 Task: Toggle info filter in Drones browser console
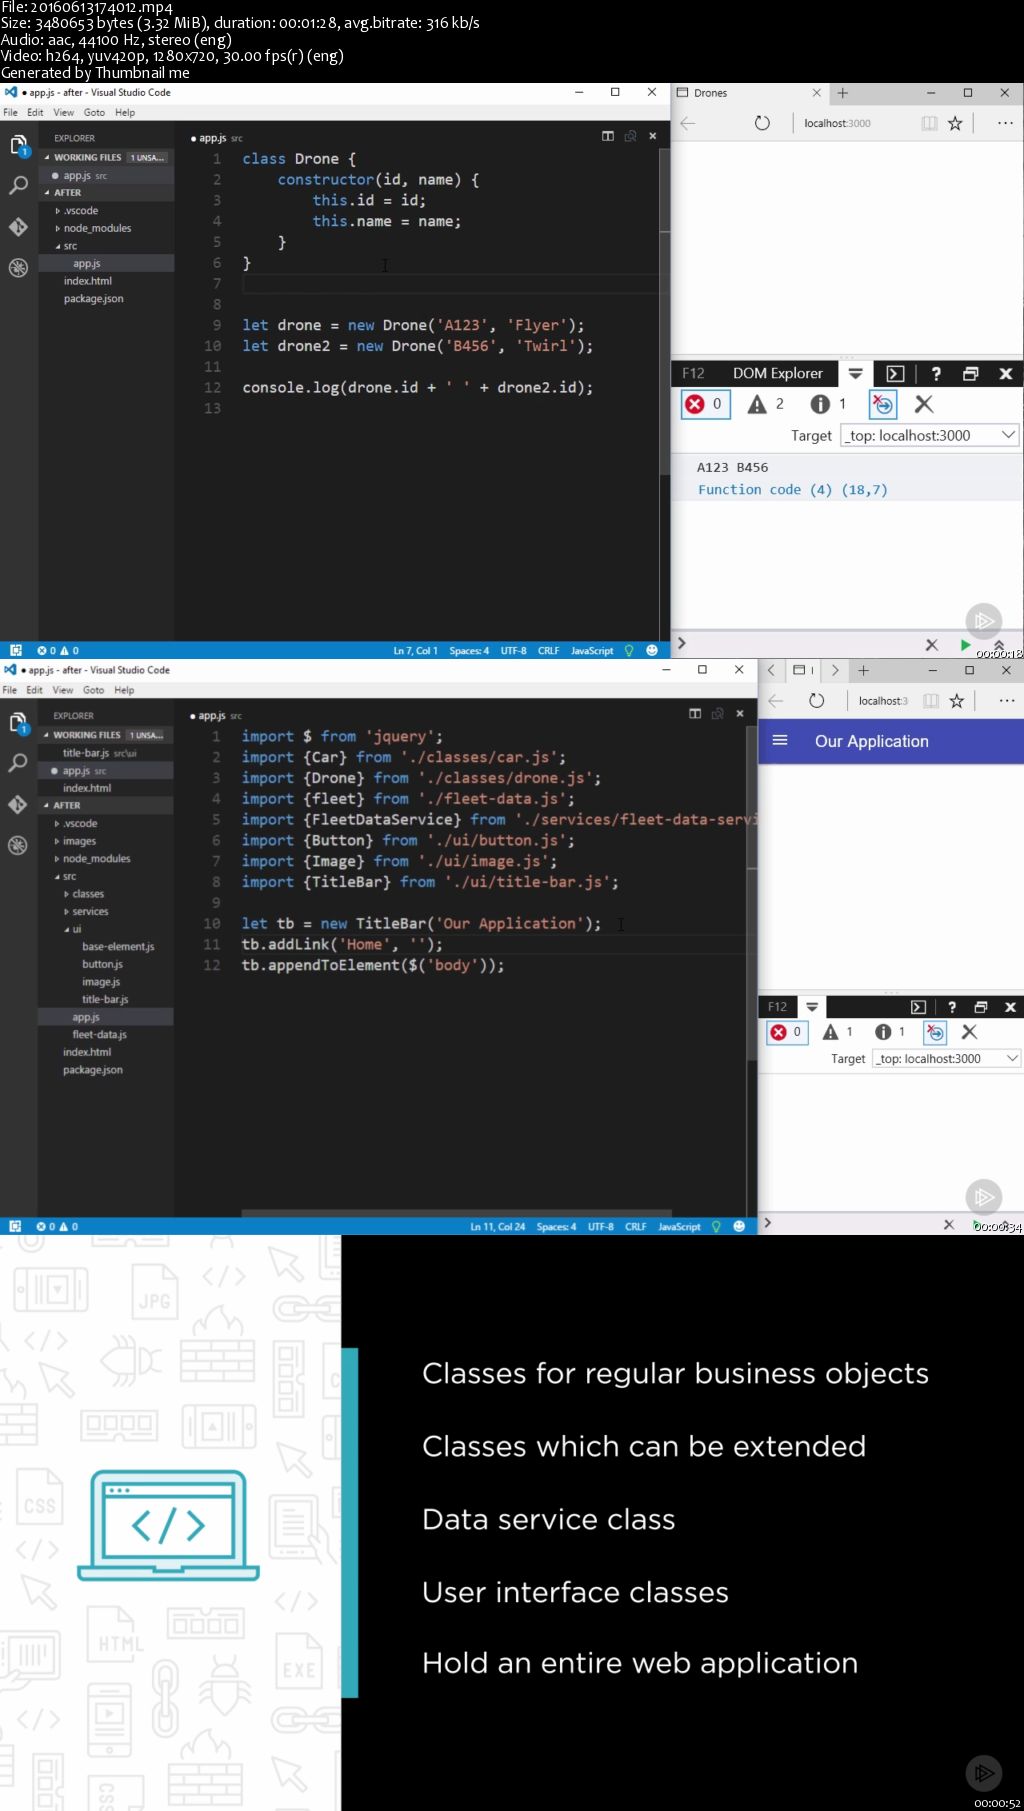pyautogui.click(x=828, y=404)
